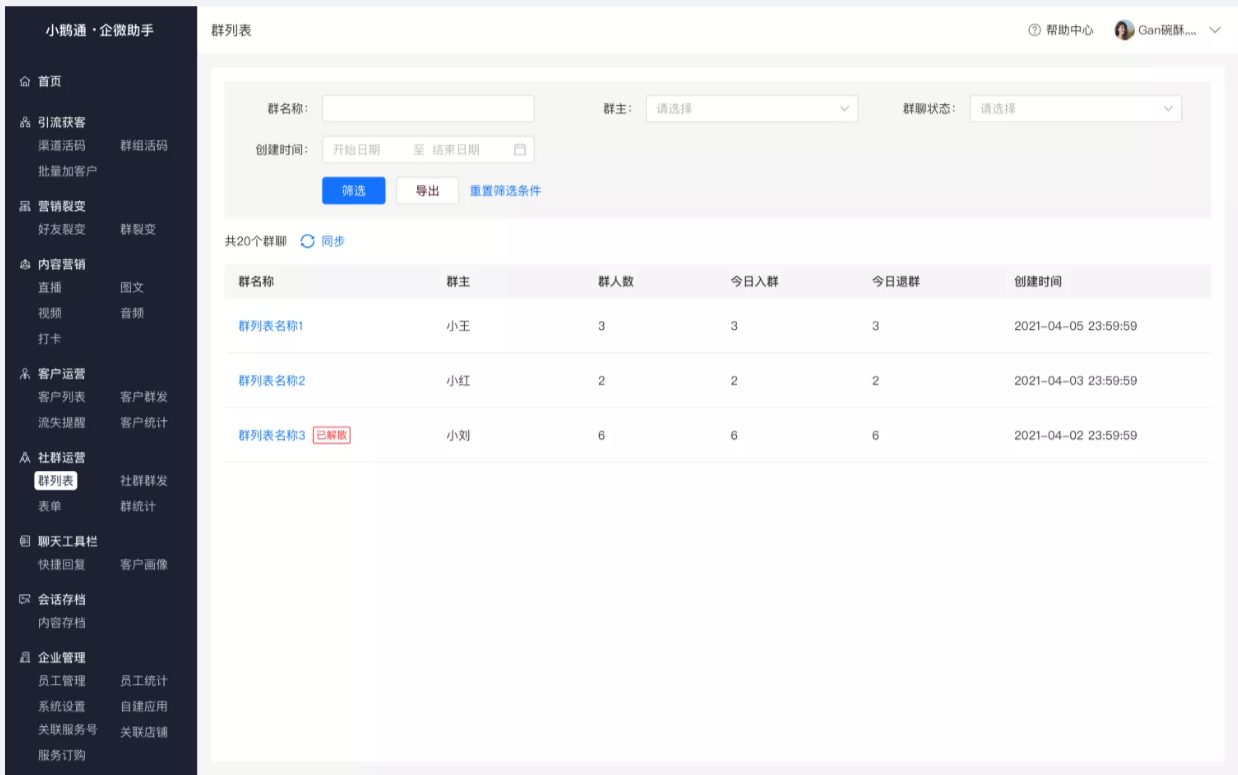This screenshot has width=1238, height=775.
Task: Click the user avatar Gan碗酥
Action: 1124,30
